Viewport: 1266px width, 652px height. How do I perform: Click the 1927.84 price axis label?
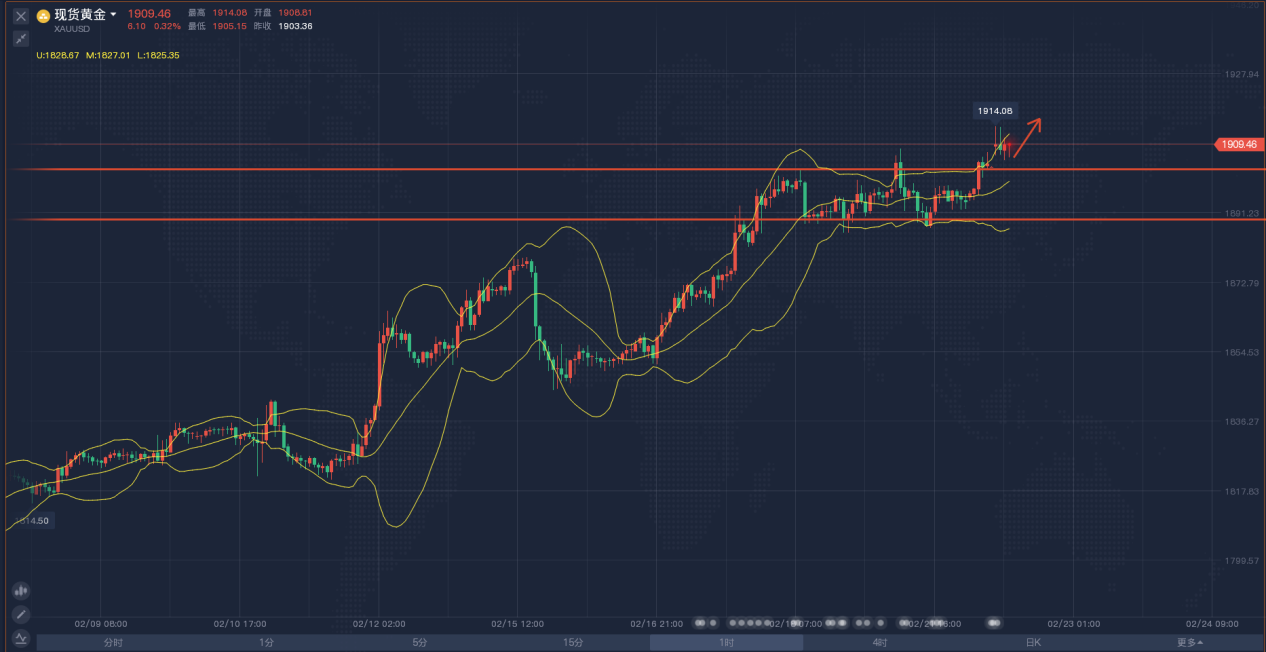tap(1240, 74)
